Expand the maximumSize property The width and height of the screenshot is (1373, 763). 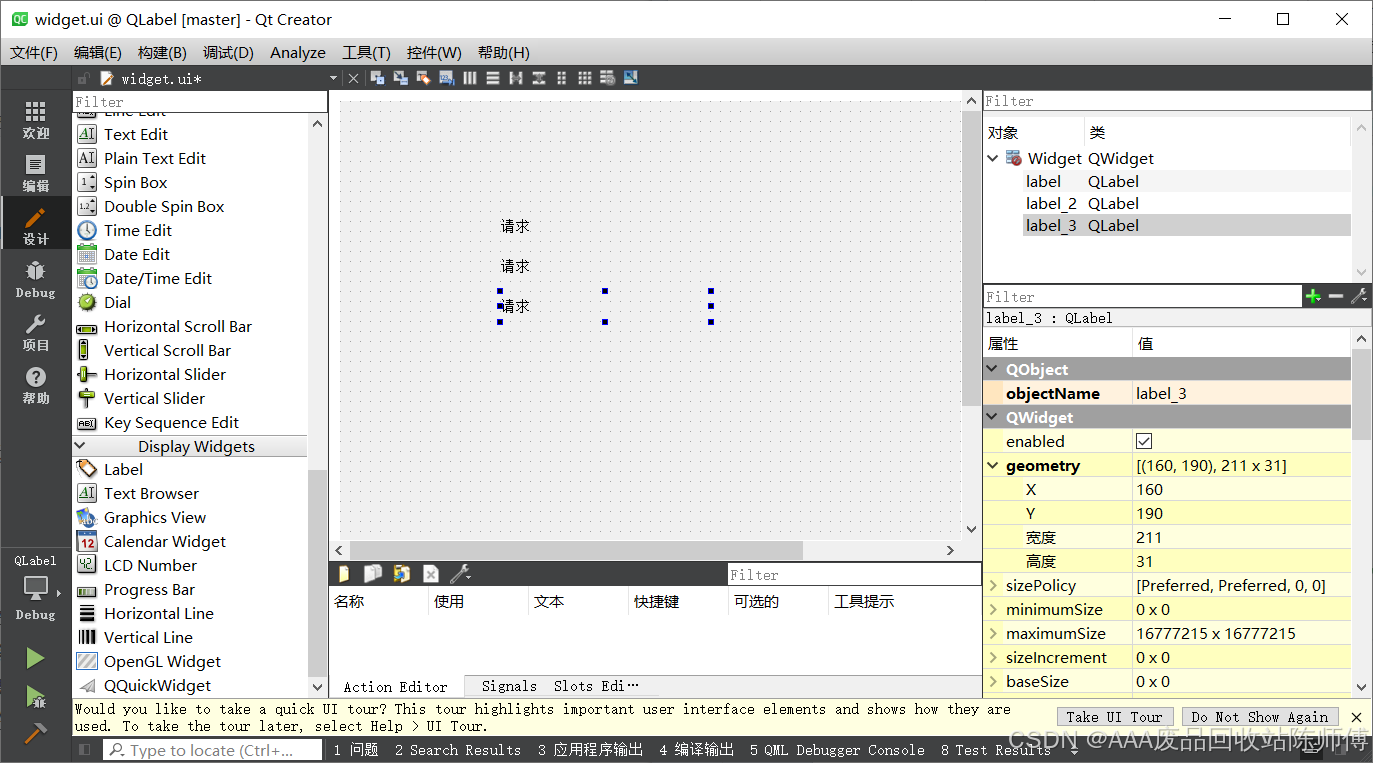[x=993, y=633]
